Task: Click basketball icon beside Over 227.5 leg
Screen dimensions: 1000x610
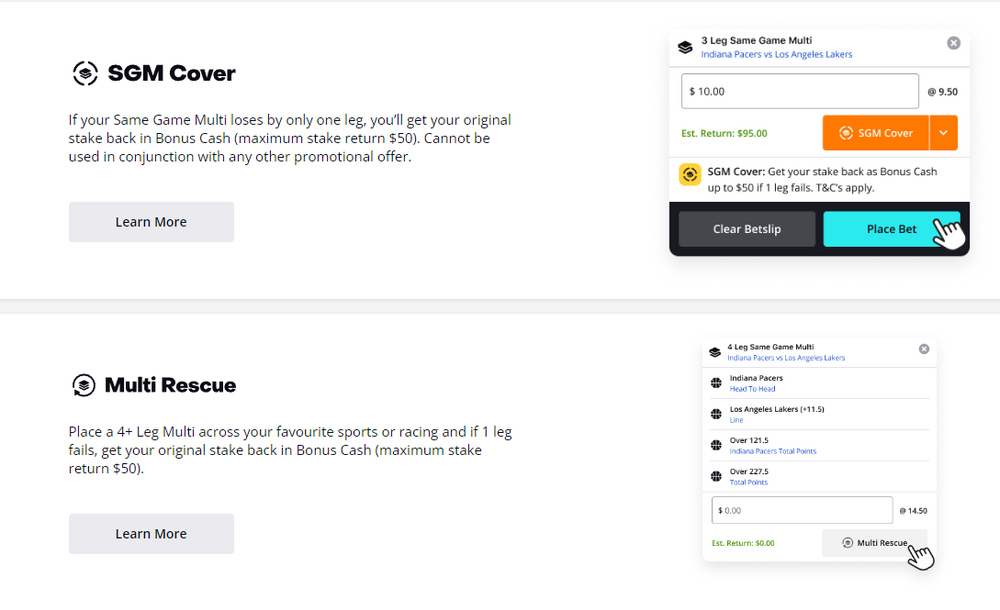Action: (715, 476)
